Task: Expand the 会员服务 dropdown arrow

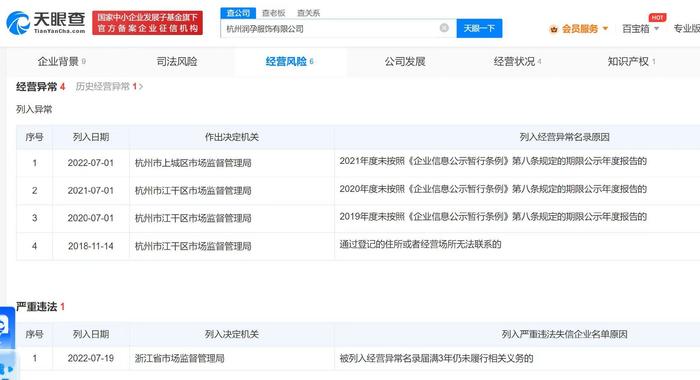Action: tap(605, 29)
